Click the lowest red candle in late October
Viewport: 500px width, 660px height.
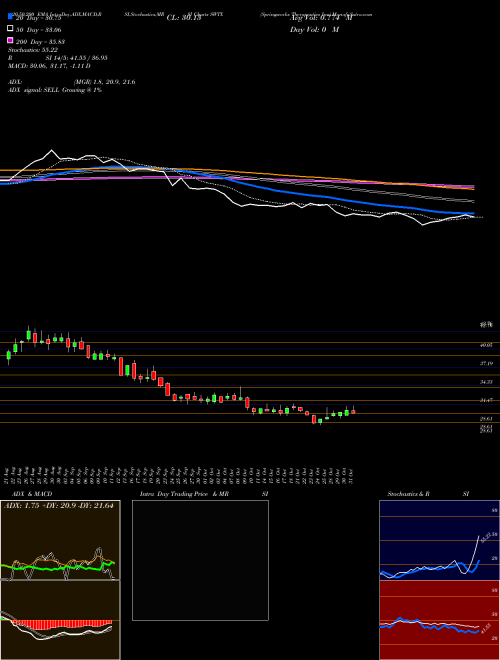(x=314, y=419)
